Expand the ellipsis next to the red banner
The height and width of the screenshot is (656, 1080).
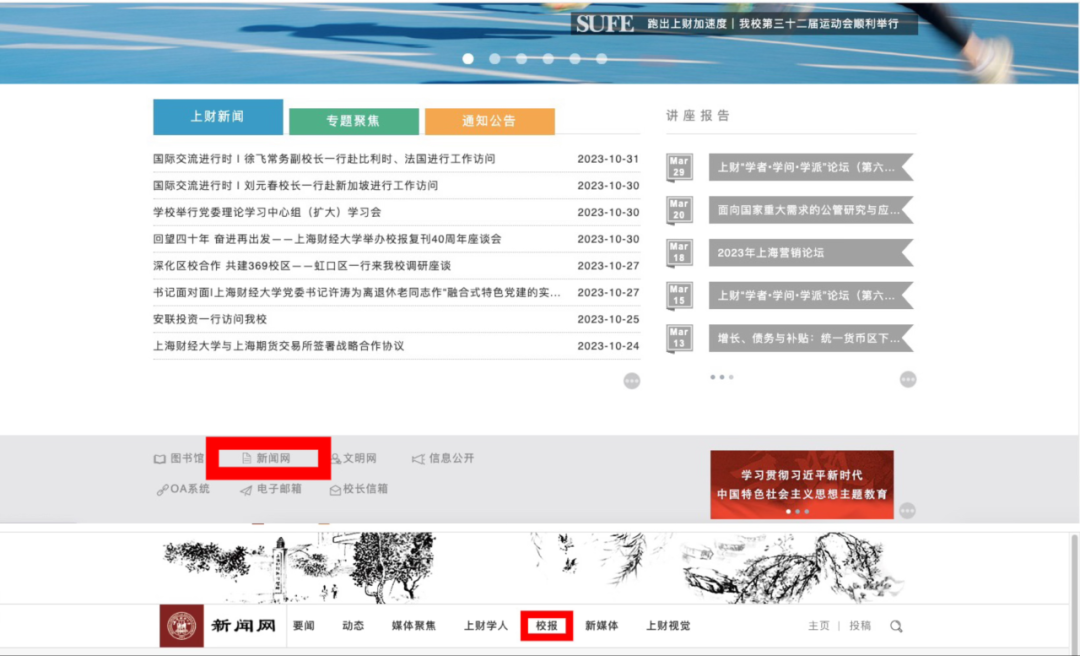click(x=908, y=510)
